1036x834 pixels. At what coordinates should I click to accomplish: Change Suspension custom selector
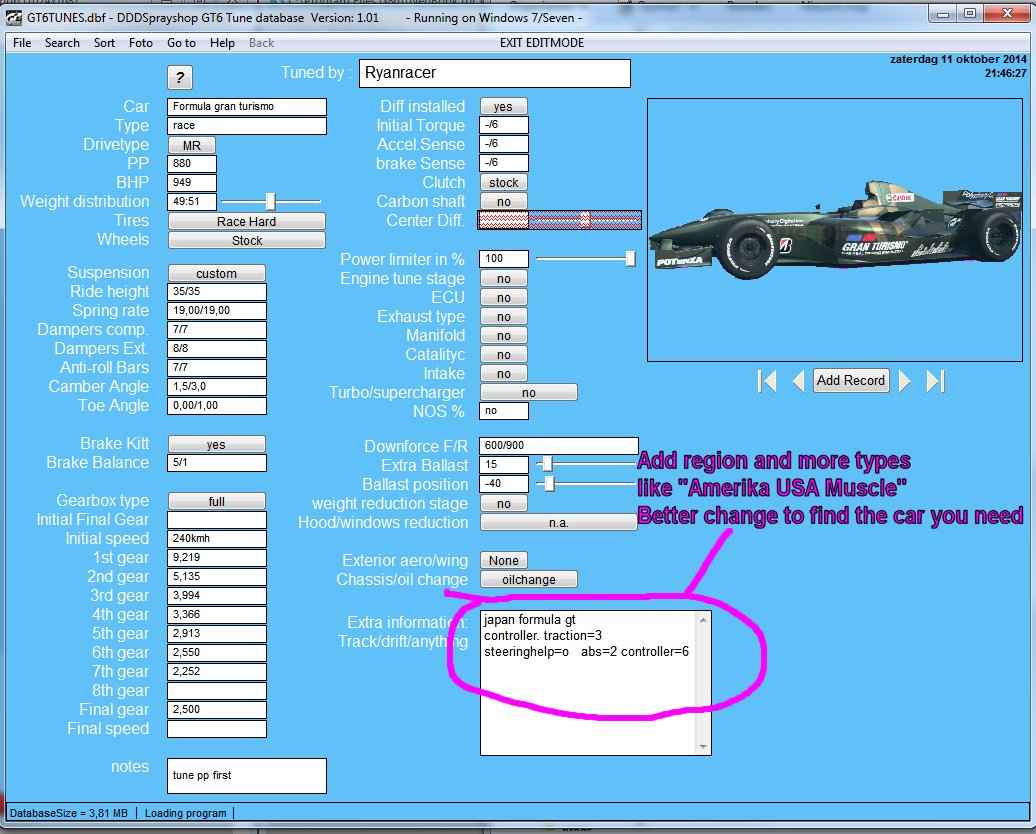pyautogui.click(x=217, y=273)
